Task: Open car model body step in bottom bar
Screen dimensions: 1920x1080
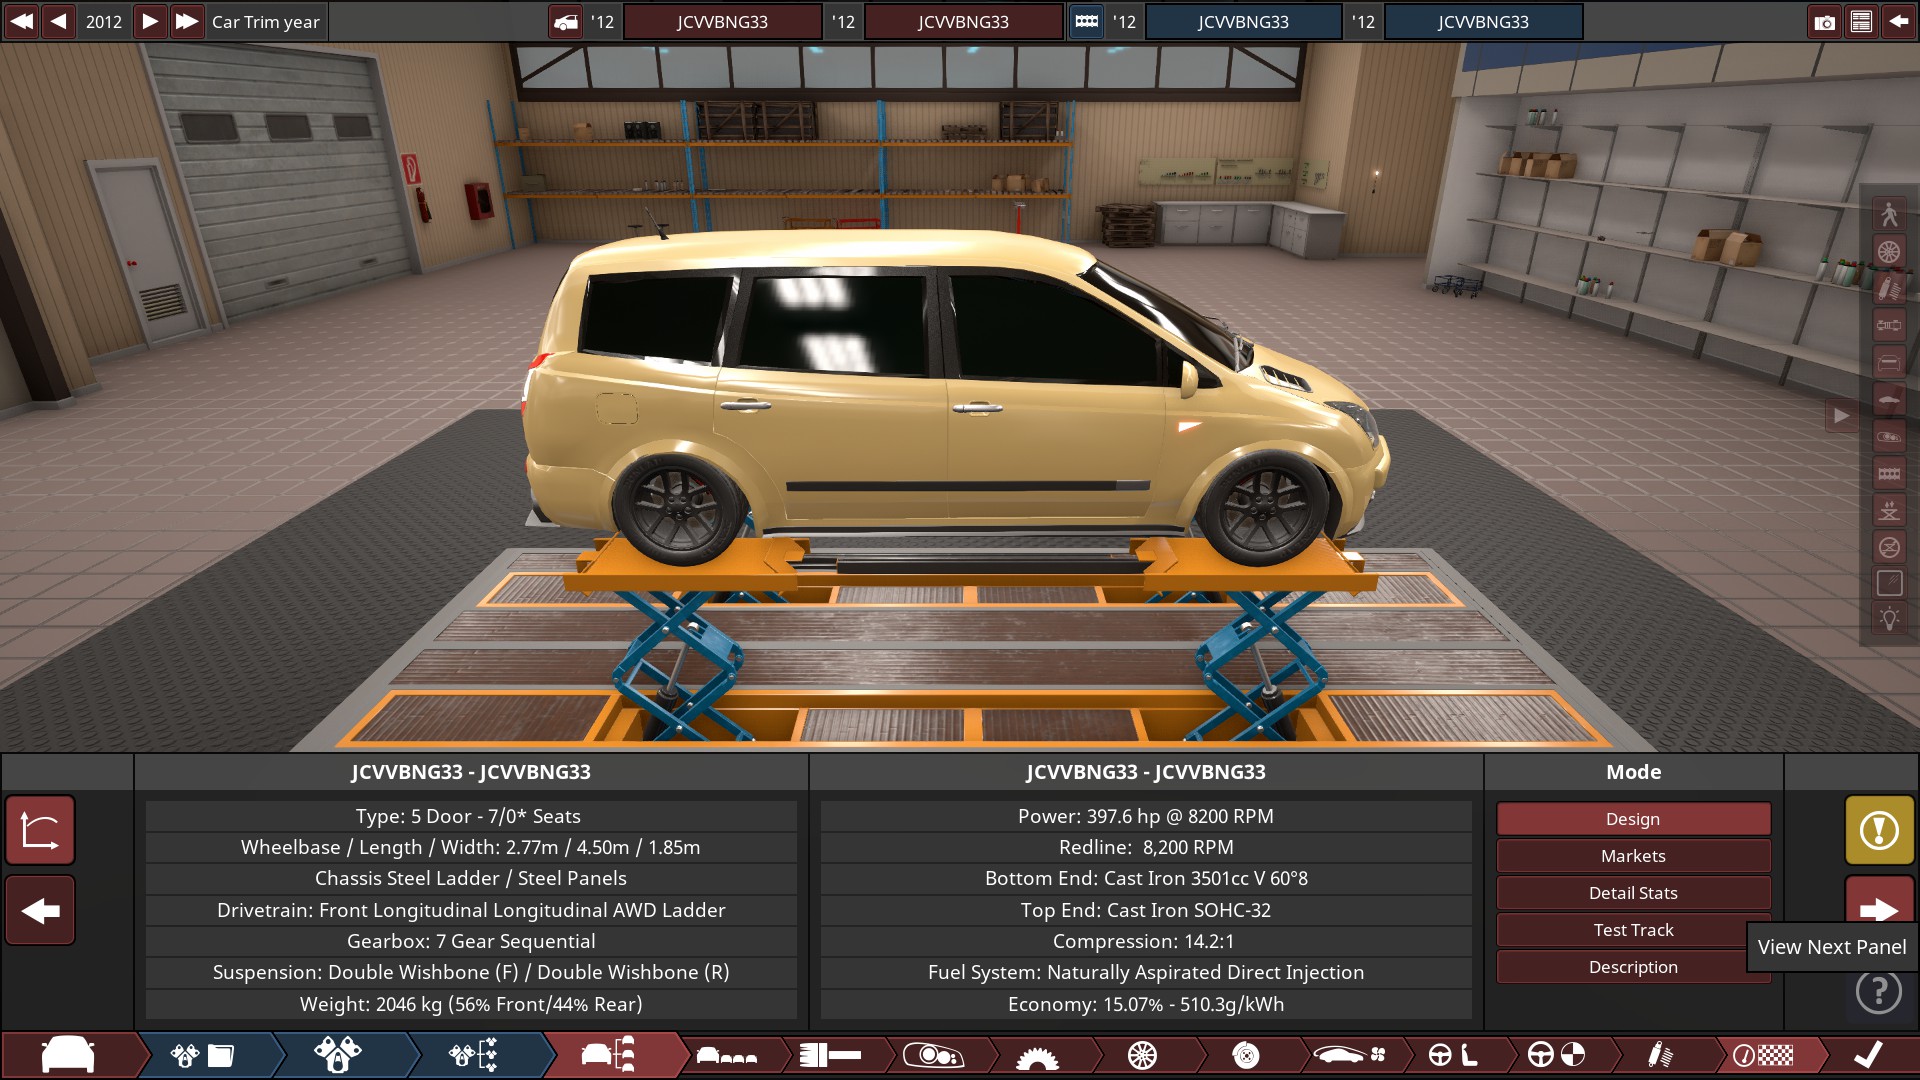Action: tap(68, 1055)
